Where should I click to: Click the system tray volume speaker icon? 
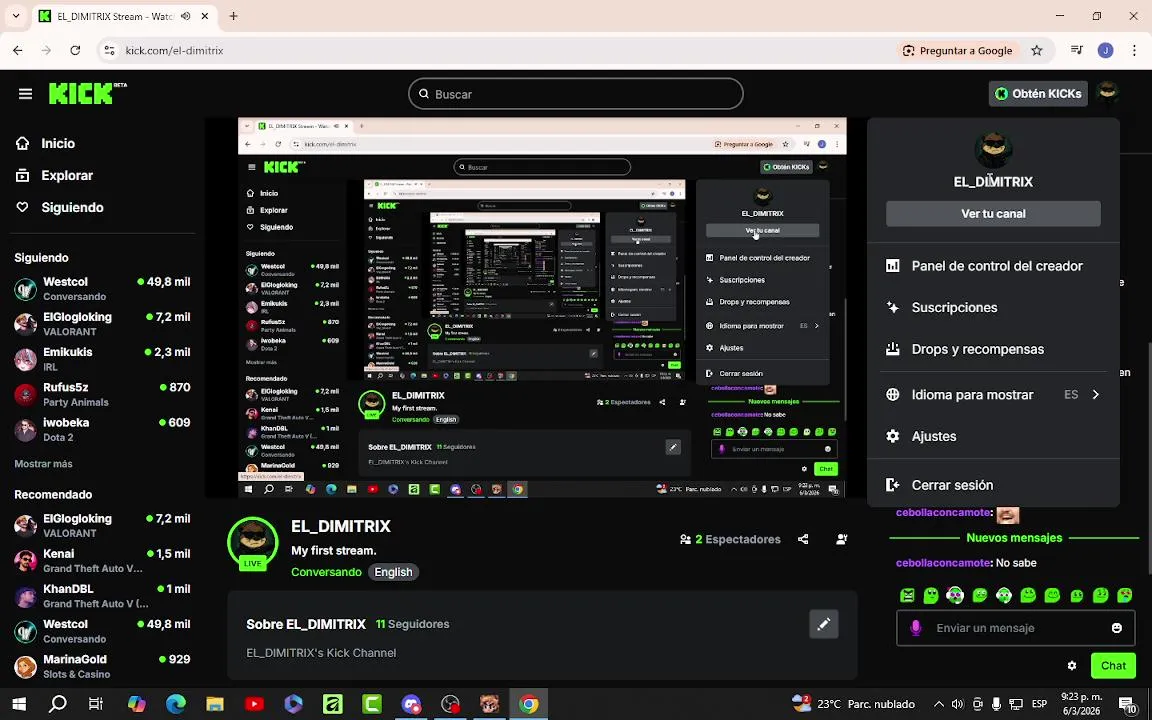tap(957, 705)
